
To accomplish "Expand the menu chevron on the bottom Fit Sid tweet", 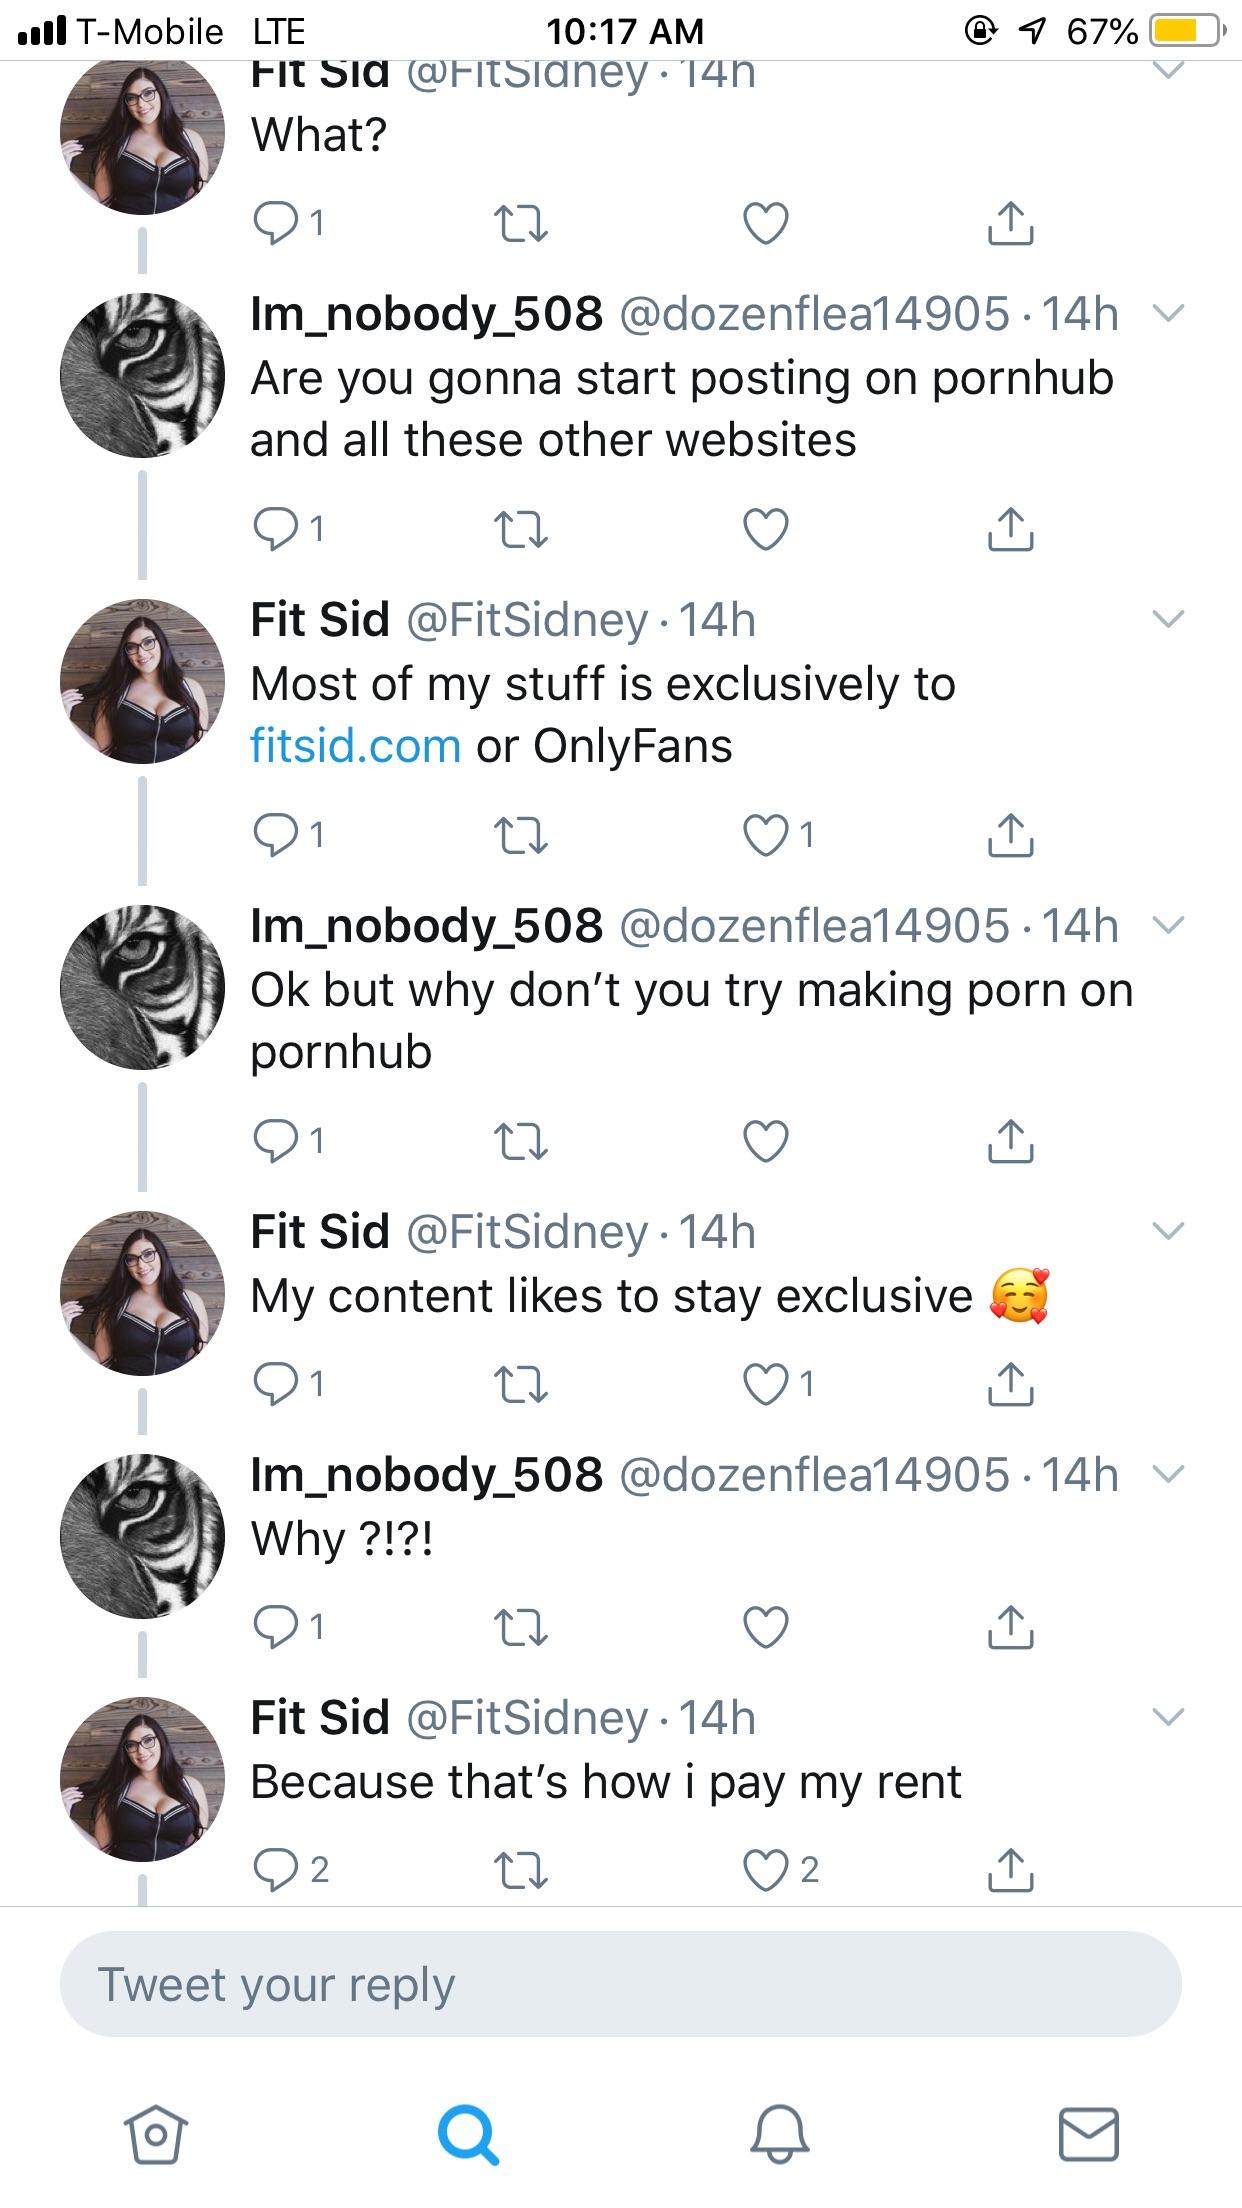I will tap(1167, 1717).
